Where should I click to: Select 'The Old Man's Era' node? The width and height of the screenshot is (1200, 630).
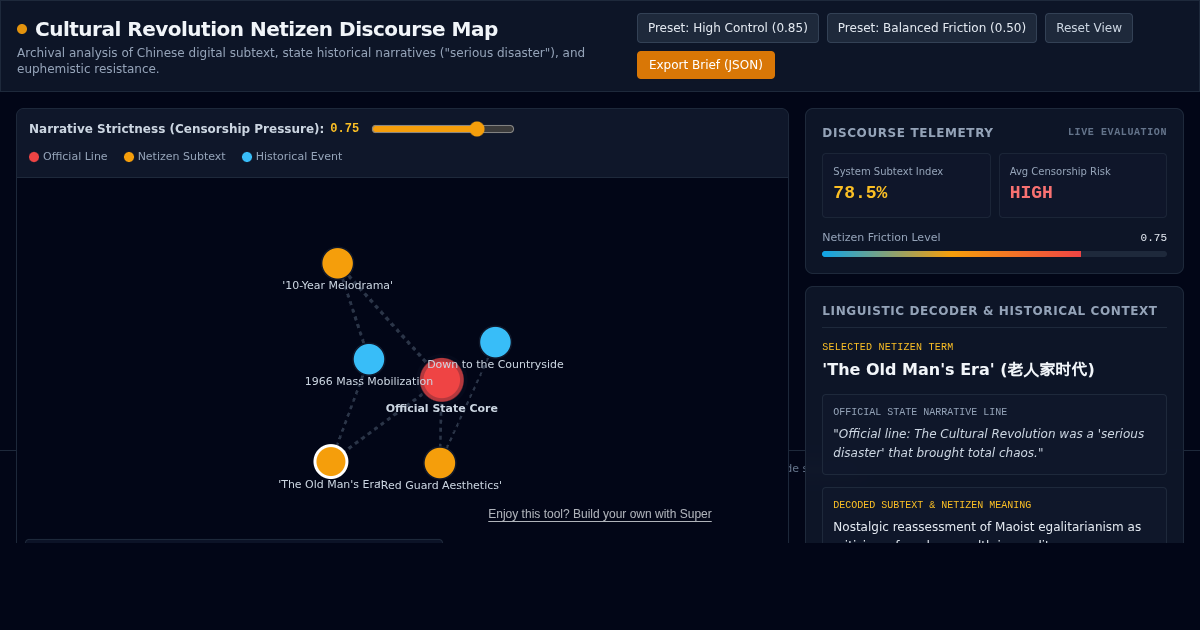point(331,461)
